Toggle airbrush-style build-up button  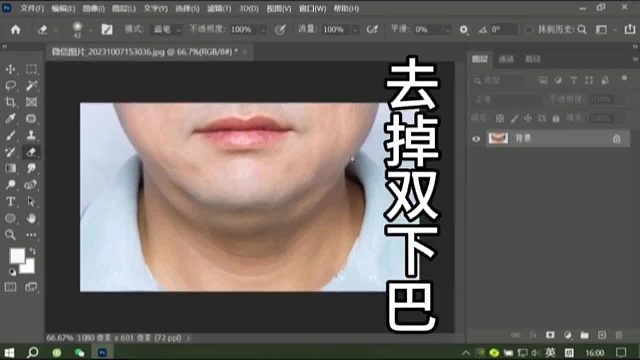[x=372, y=29]
